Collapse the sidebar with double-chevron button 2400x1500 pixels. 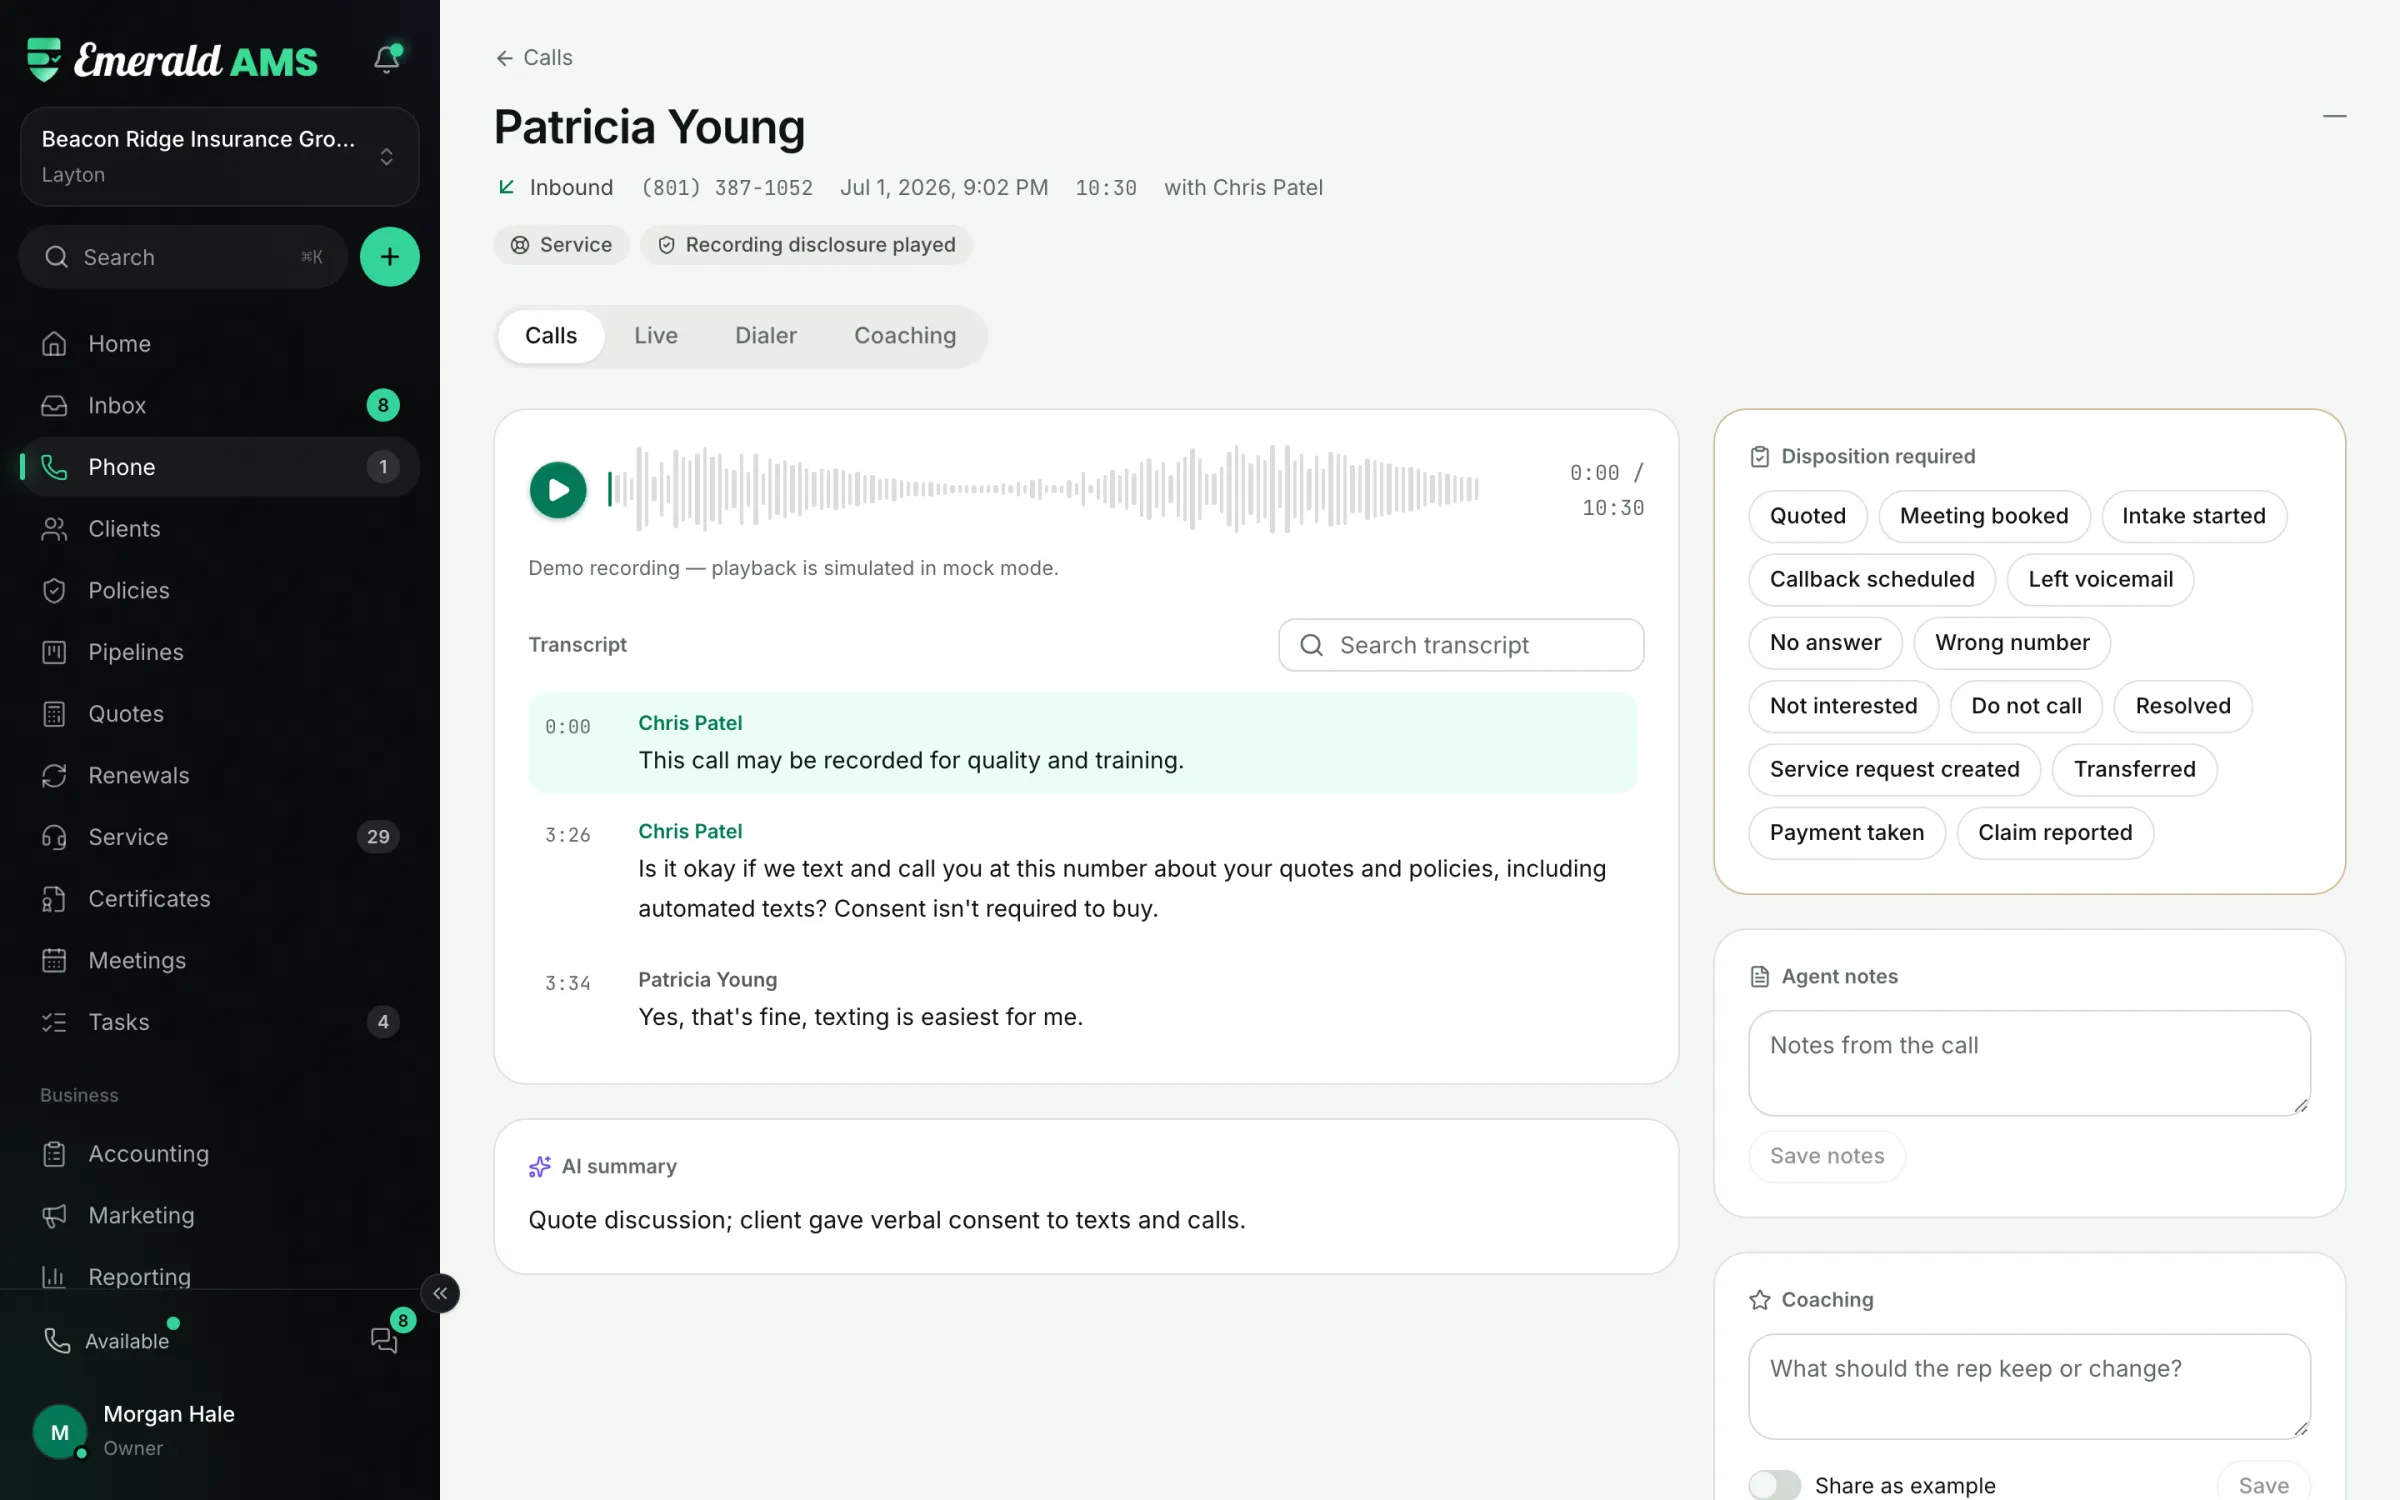[440, 1293]
